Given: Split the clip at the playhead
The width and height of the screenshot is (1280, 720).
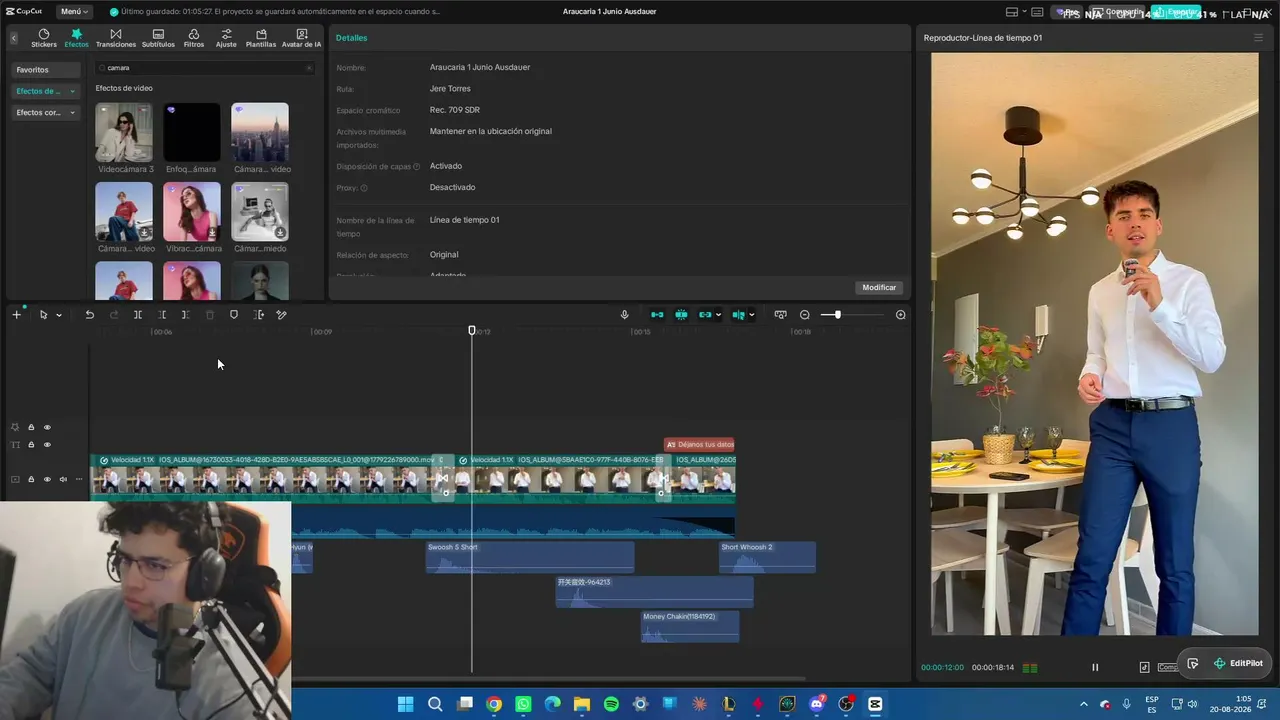Looking at the screenshot, I should coord(138,315).
